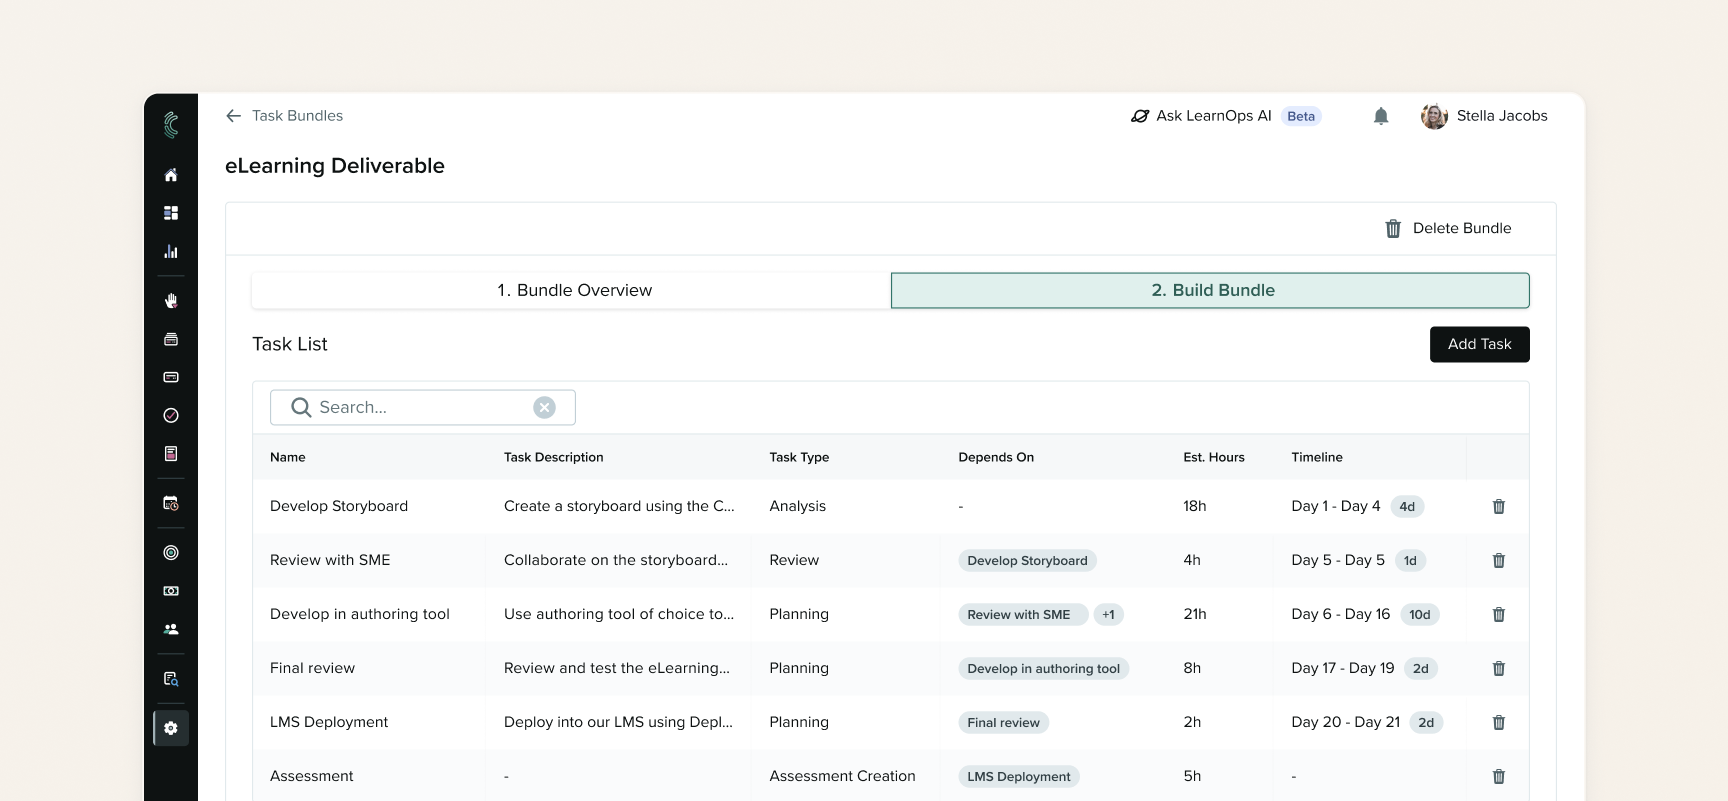Click the Day 20 - Day 21 timeline
This screenshot has width=1728, height=801.
[x=1346, y=722]
